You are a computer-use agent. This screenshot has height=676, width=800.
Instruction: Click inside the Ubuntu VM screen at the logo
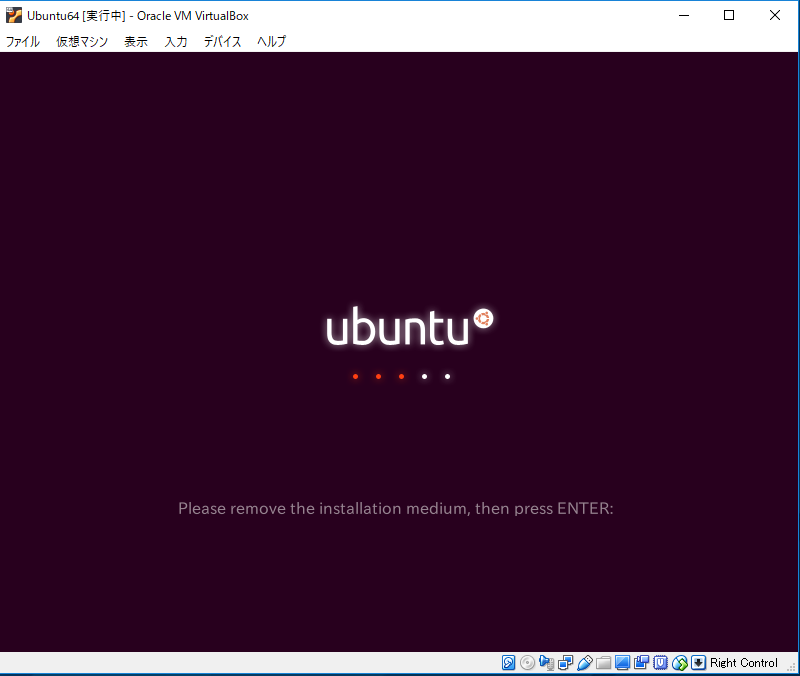click(410, 327)
